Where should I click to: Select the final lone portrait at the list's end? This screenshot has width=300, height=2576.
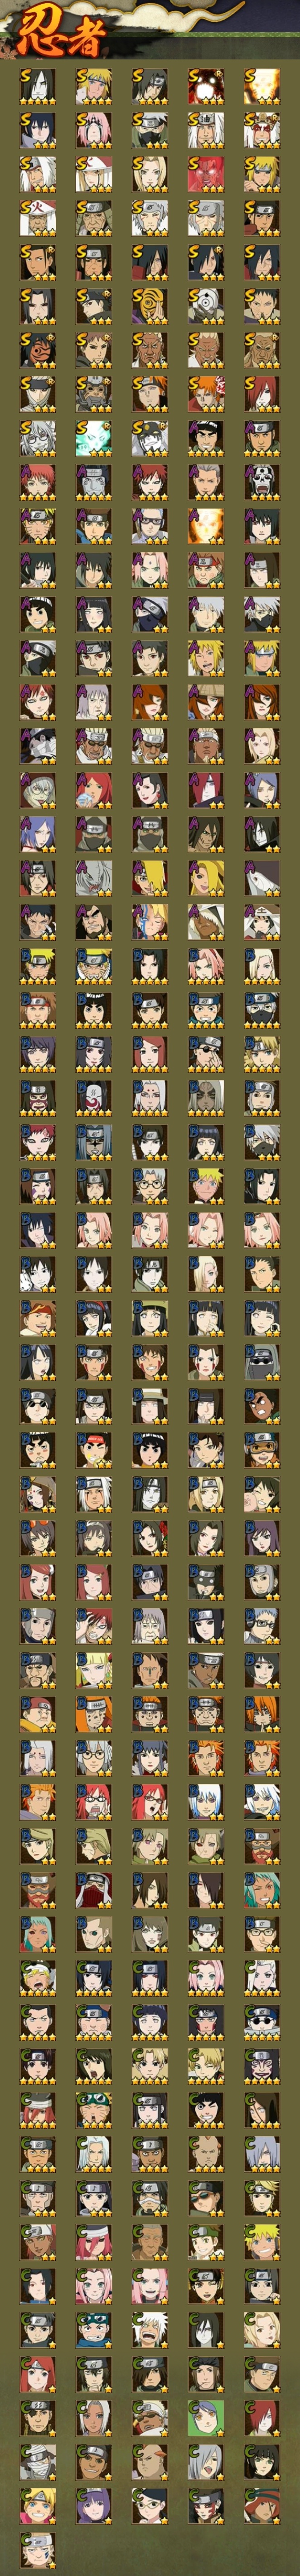pyautogui.click(x=38, y=2551)
